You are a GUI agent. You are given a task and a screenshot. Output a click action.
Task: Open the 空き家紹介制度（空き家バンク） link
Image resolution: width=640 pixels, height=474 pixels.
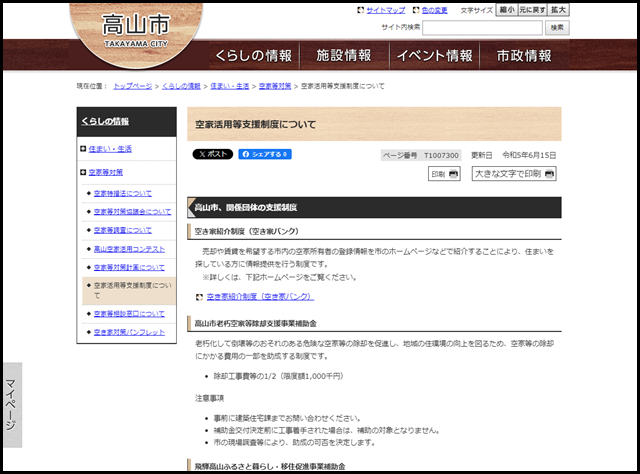(x=260, y=297)
